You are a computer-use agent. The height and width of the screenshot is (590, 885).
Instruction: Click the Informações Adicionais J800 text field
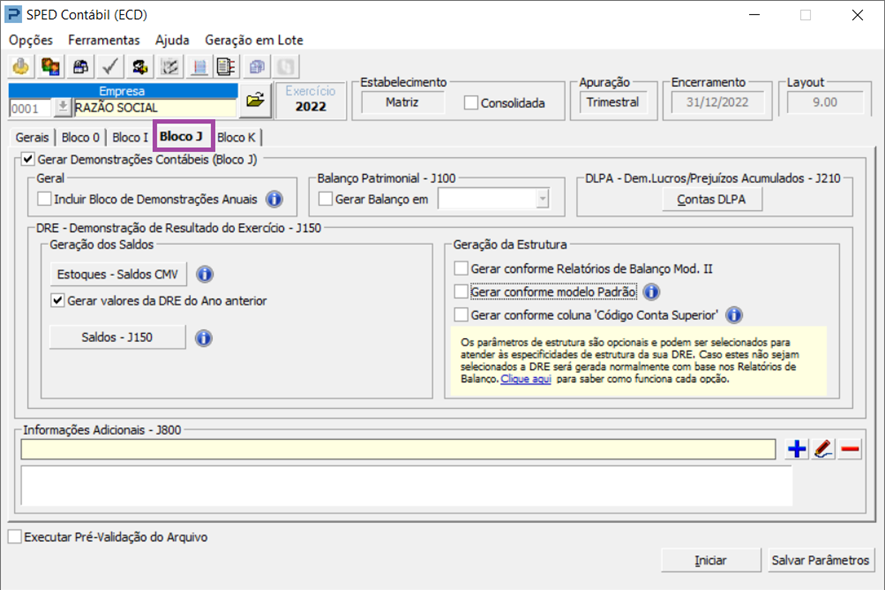coord(397,450)
